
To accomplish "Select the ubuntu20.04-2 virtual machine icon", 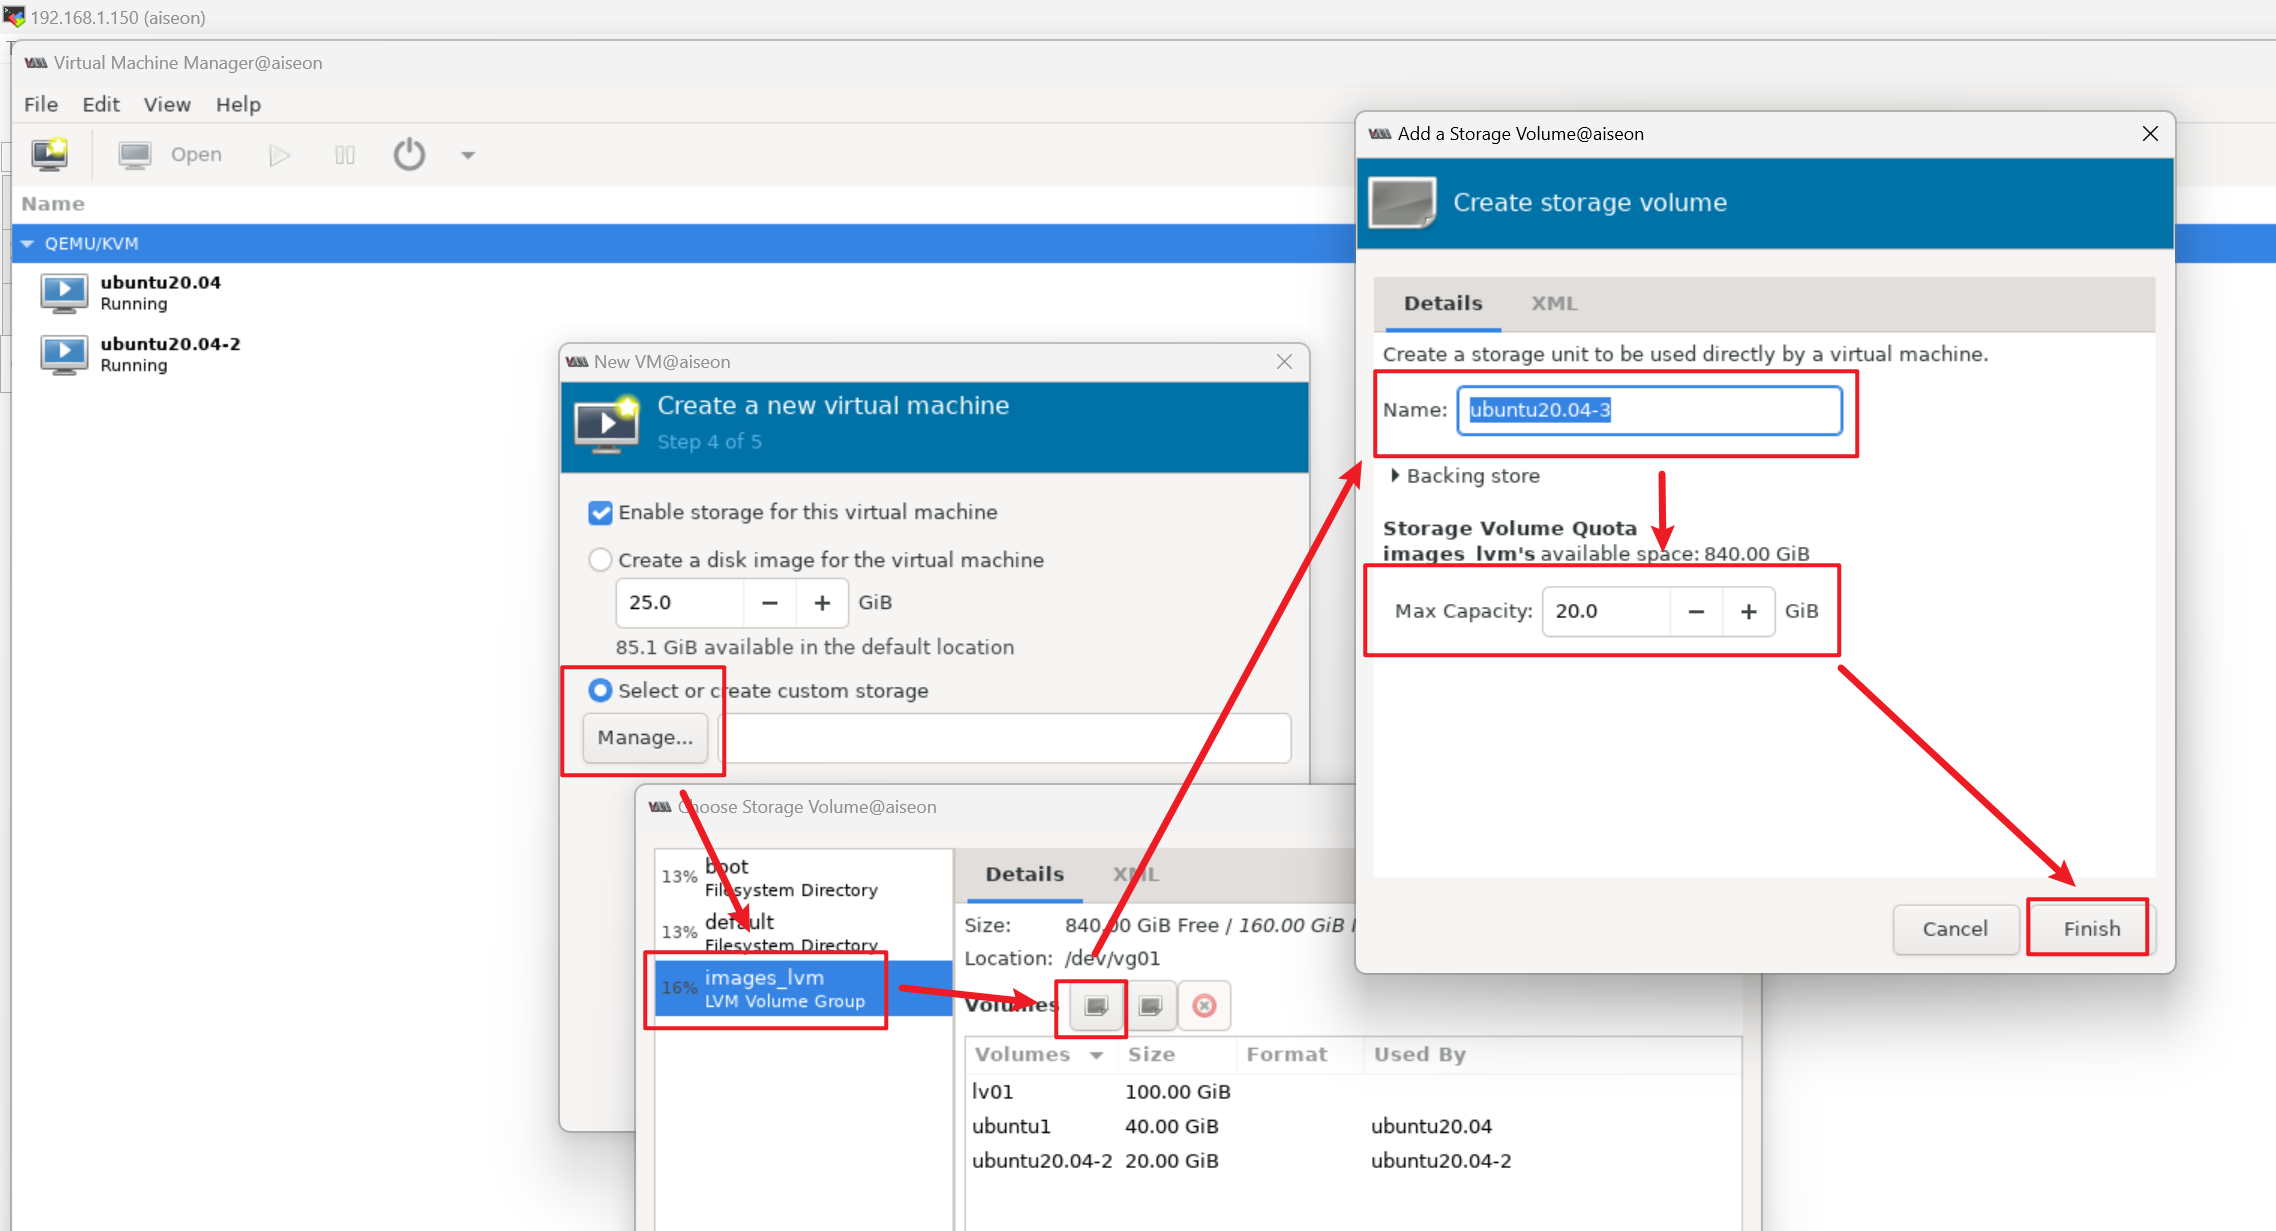I will click(x=64, y=354).
